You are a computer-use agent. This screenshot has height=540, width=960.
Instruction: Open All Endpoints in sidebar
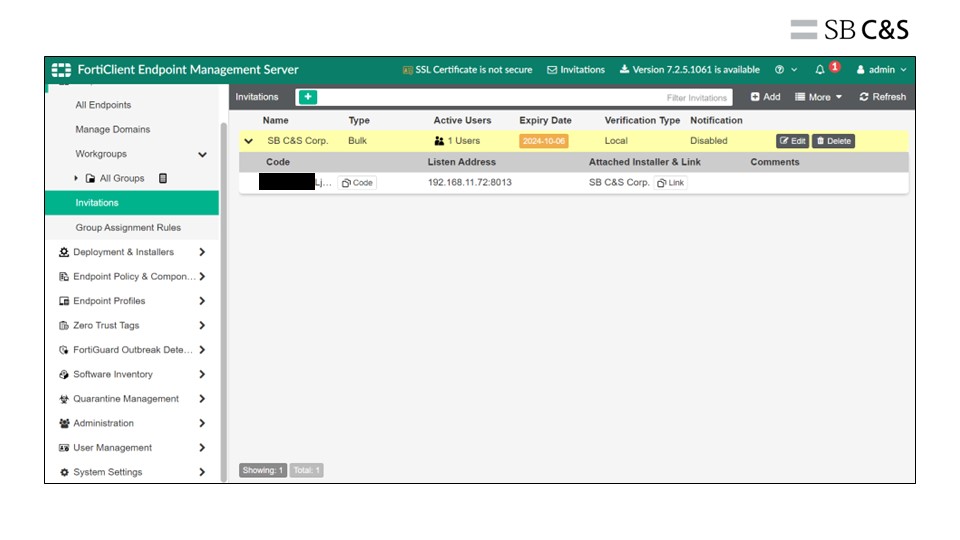coord(103,105)
